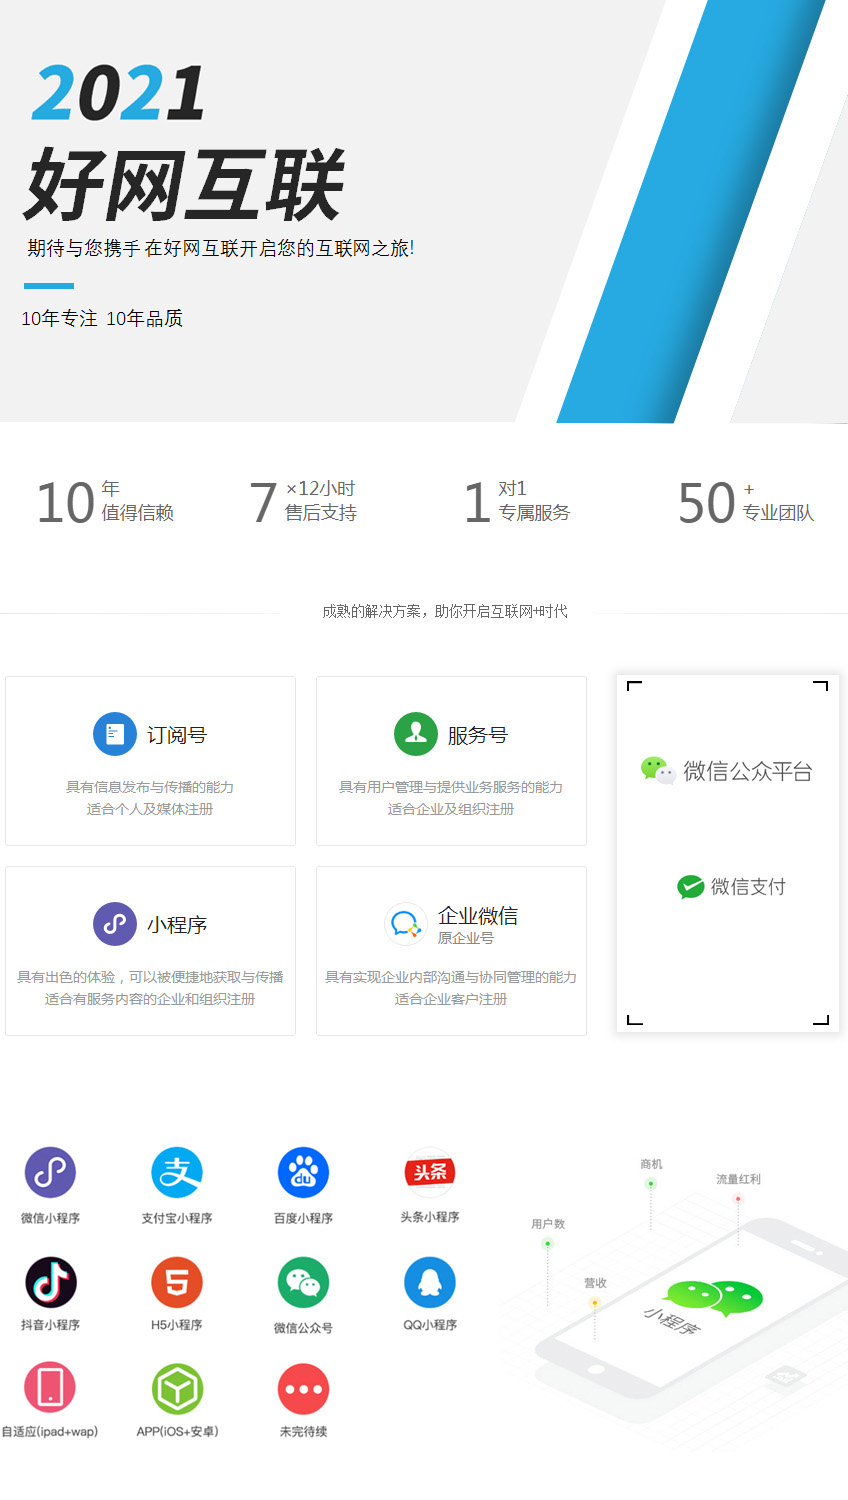848x1500 pixels.
Task: Click the 微信小程序 label text
Action: (50, 1218)
